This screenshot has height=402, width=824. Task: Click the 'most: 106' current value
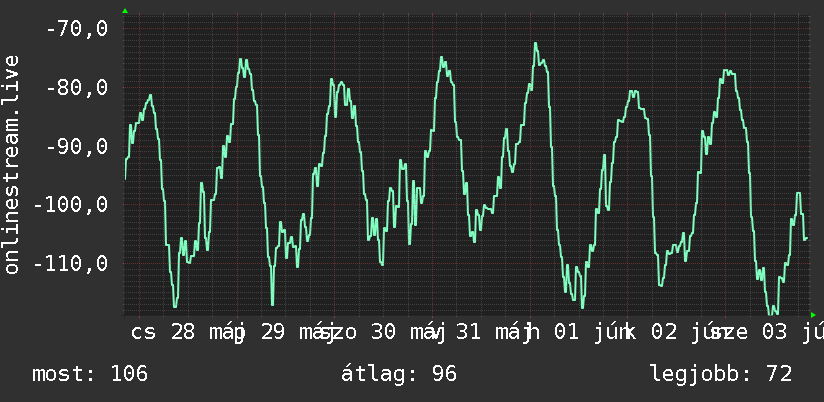click(x=90, y=374)
